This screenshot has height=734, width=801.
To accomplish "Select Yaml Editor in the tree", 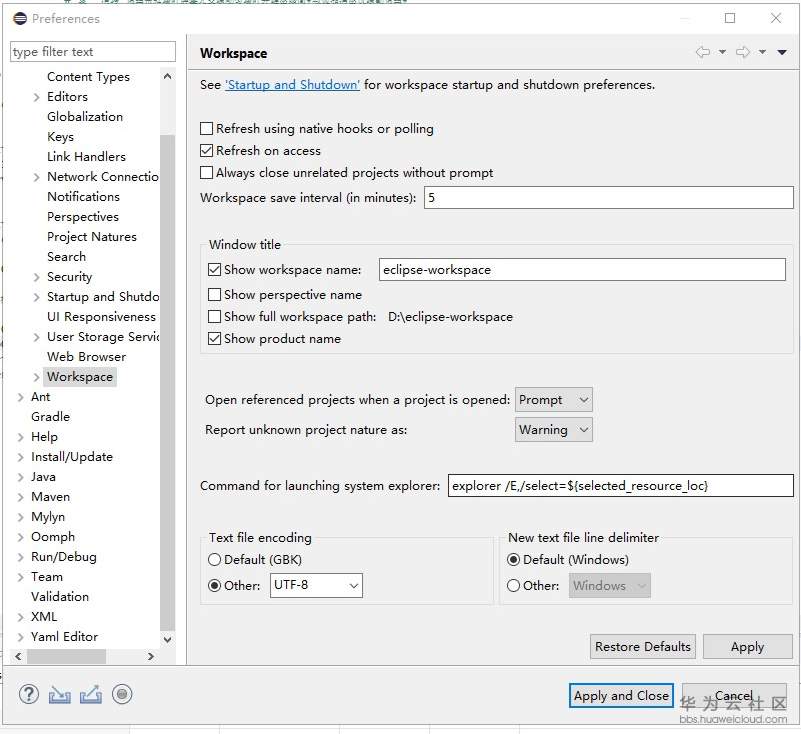I will click(64, 636).
